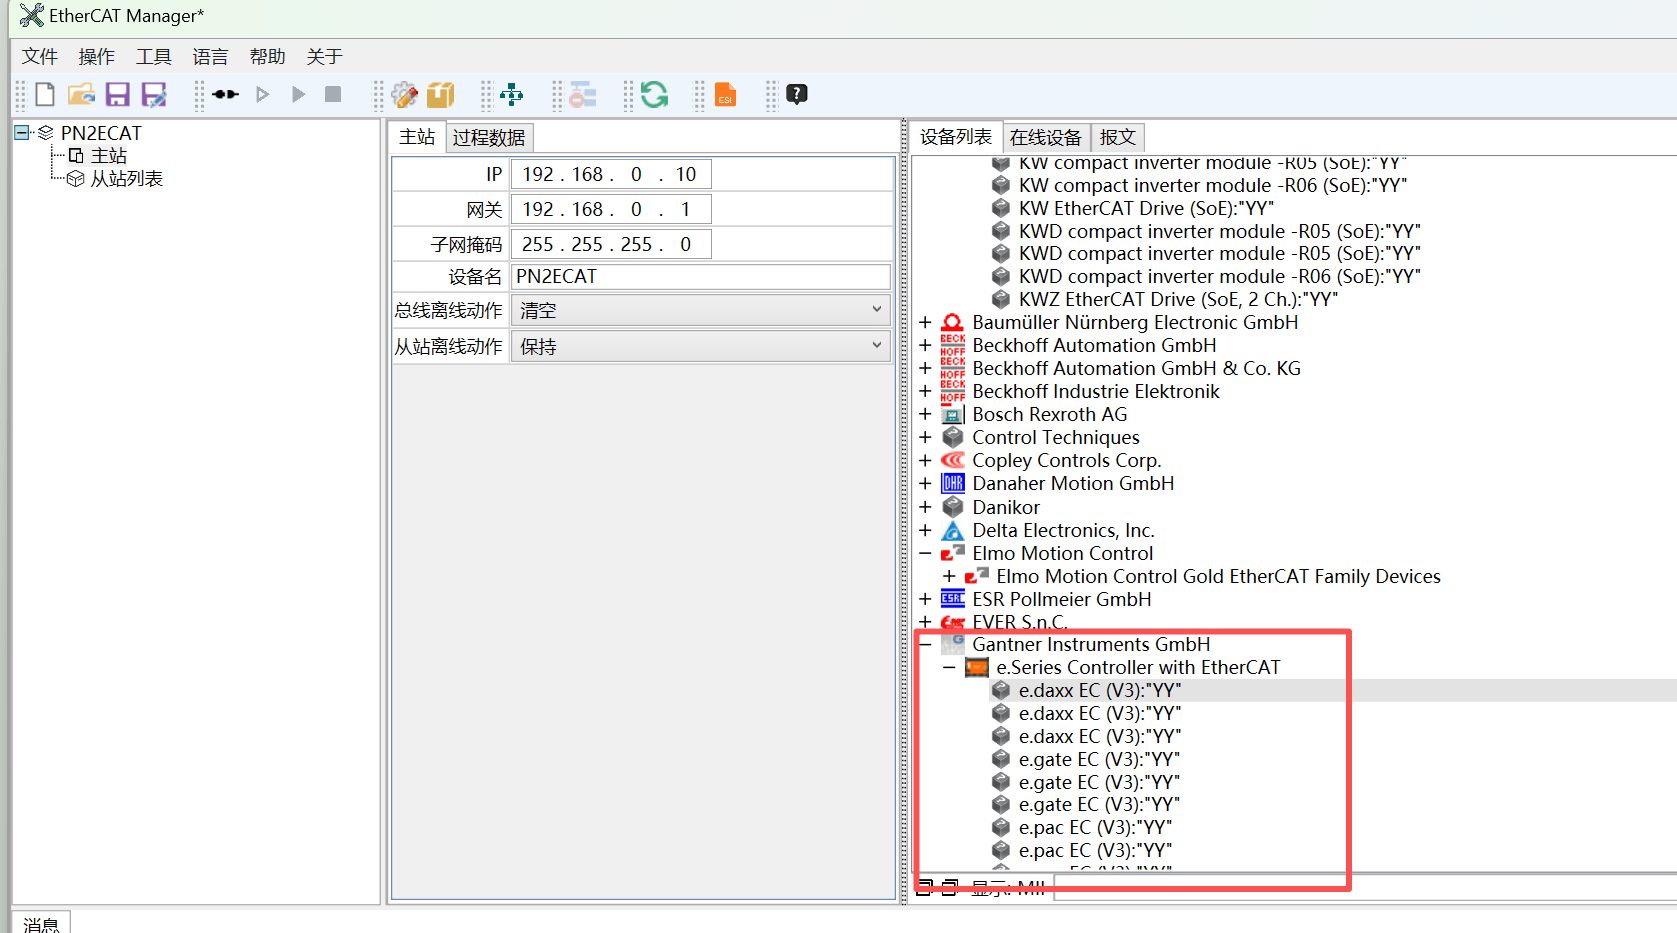
Task: Expand the Danikor vendor node
Action: [x=925, y=507]
